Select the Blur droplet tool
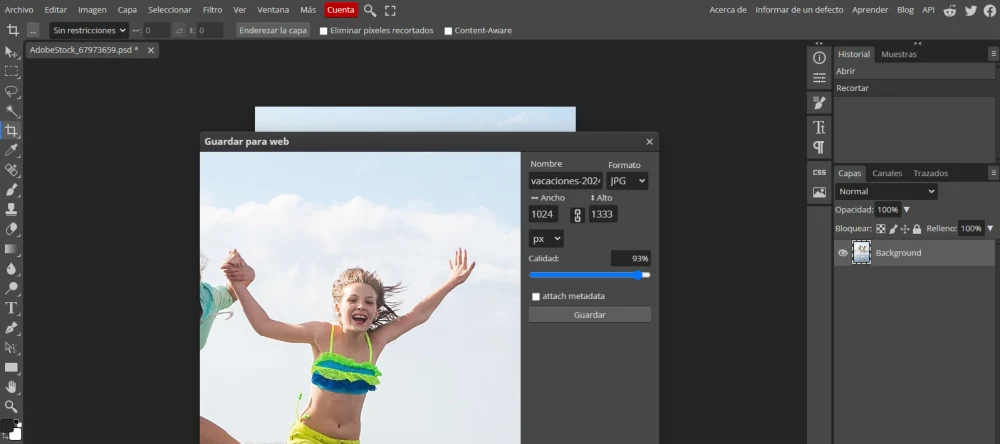The height and width of the screenshot is (444, 1000). click(11, 269)
